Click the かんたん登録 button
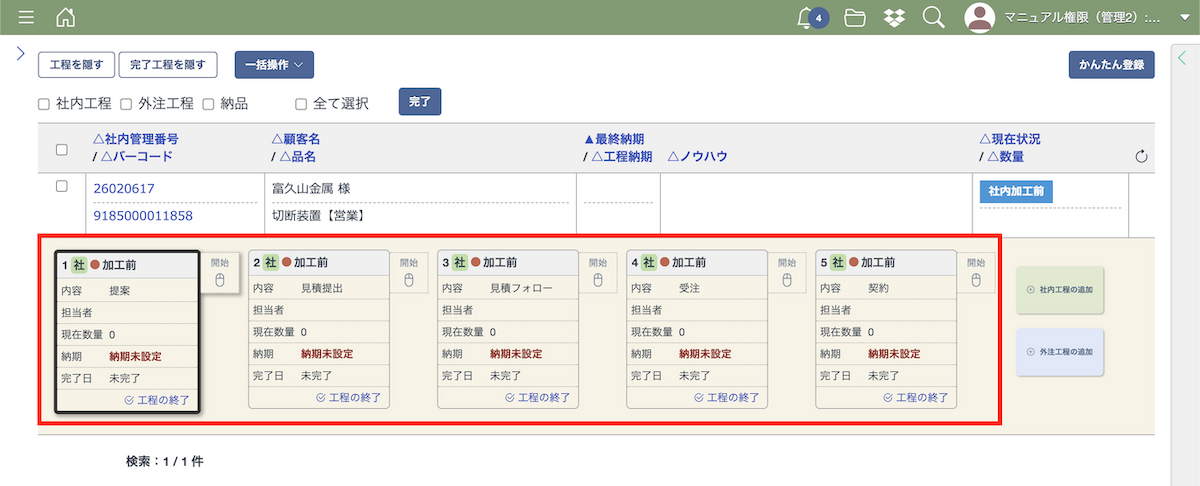The height and width of the screenshot is (486, 1200). click(1111, 64)
